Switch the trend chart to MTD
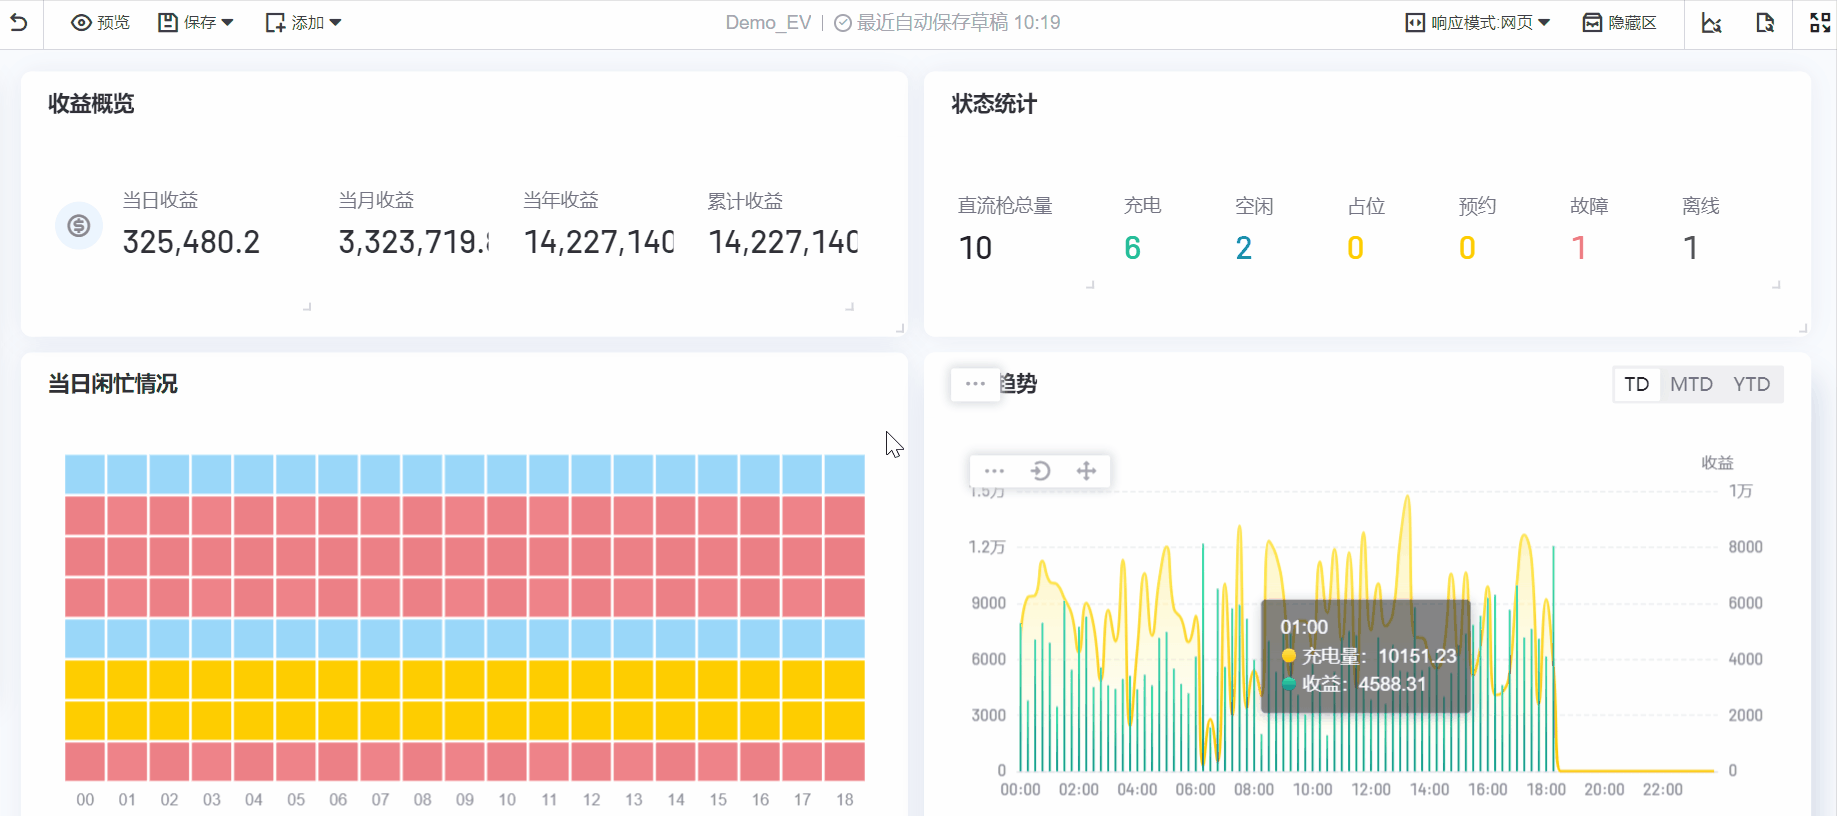This screenshot has width=1837, height=816. (1691, 384)
